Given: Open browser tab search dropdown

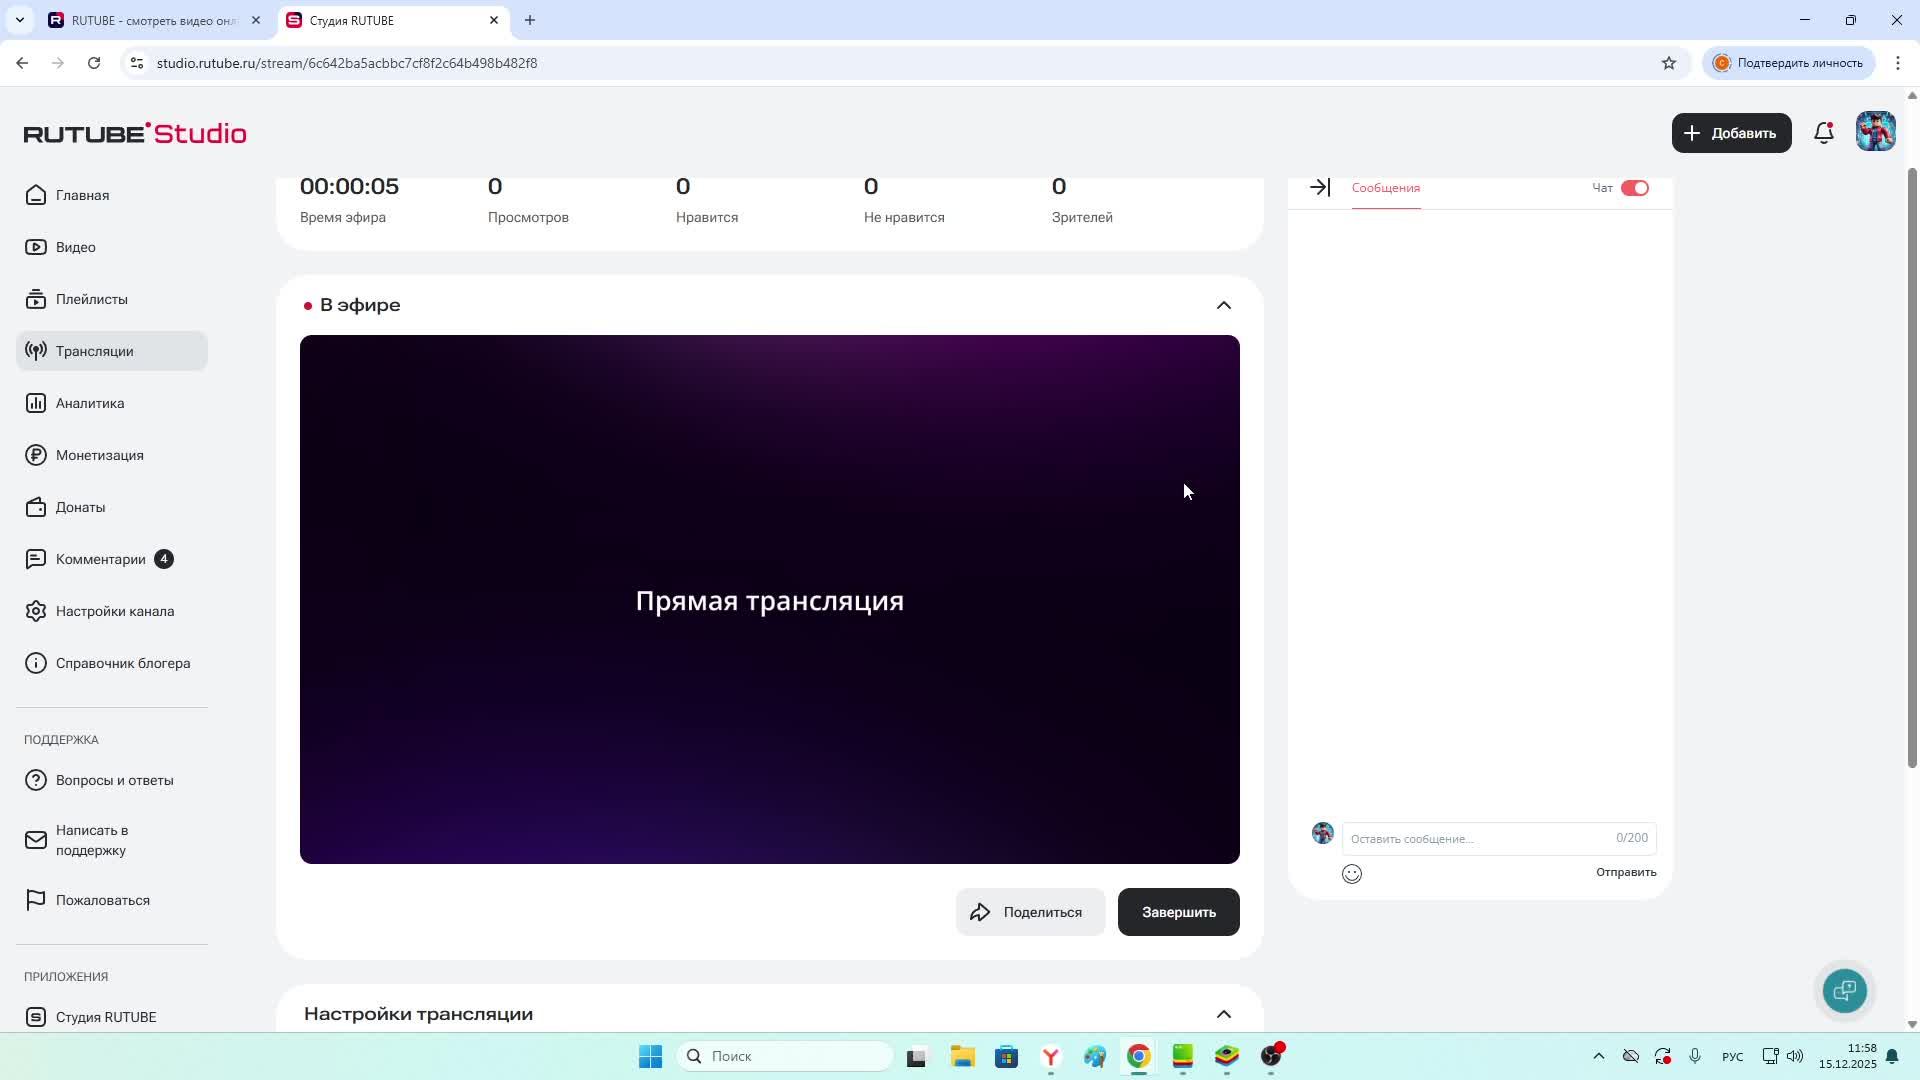Looking at the screenshot, I should click(x=19, y=20).
